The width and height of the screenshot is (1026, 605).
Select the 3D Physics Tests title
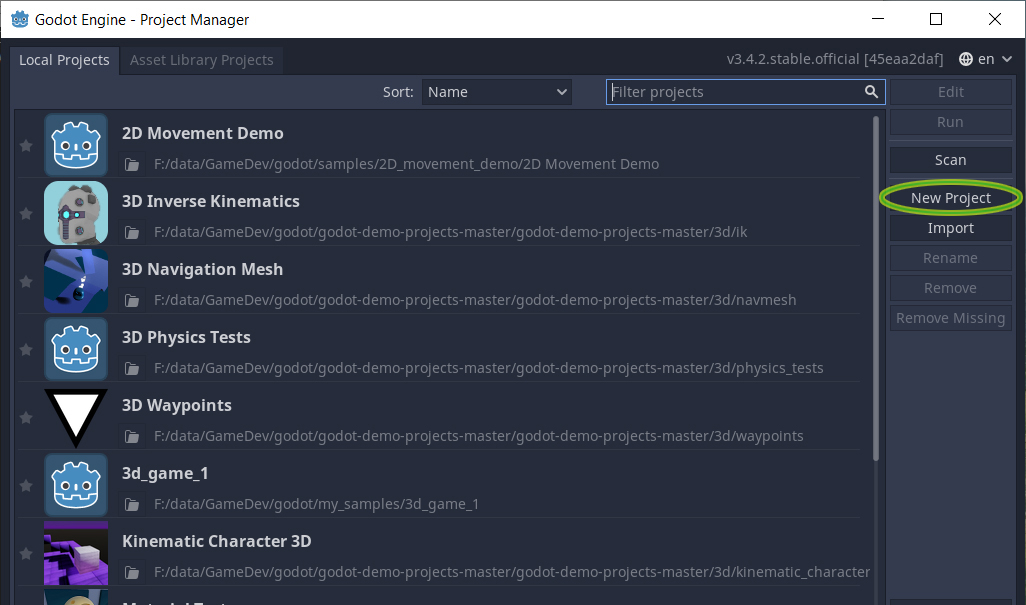186,337
